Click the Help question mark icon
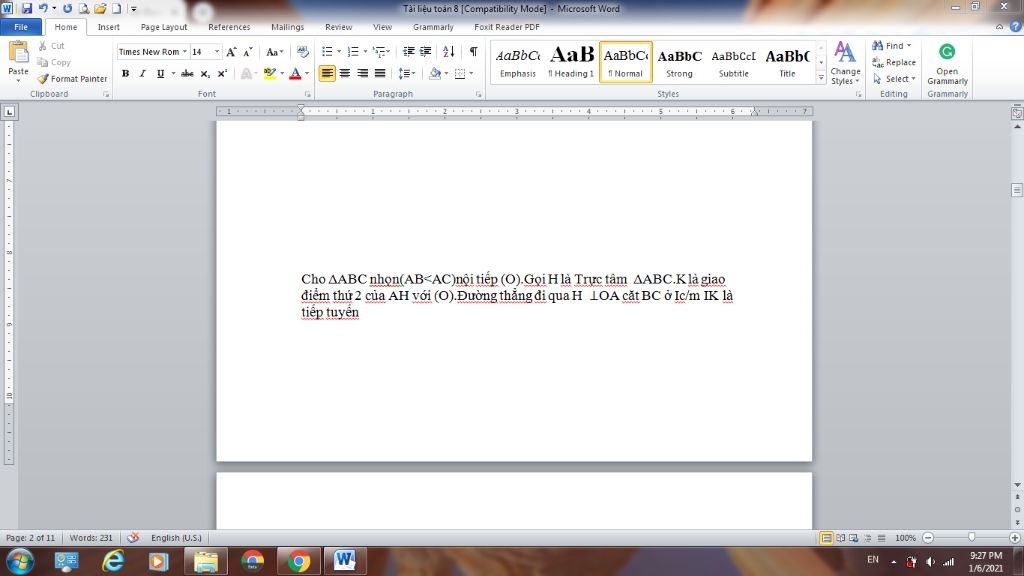Image resolution: width=1024 pixels, height=576 pixels. (x=1016, y=27)
